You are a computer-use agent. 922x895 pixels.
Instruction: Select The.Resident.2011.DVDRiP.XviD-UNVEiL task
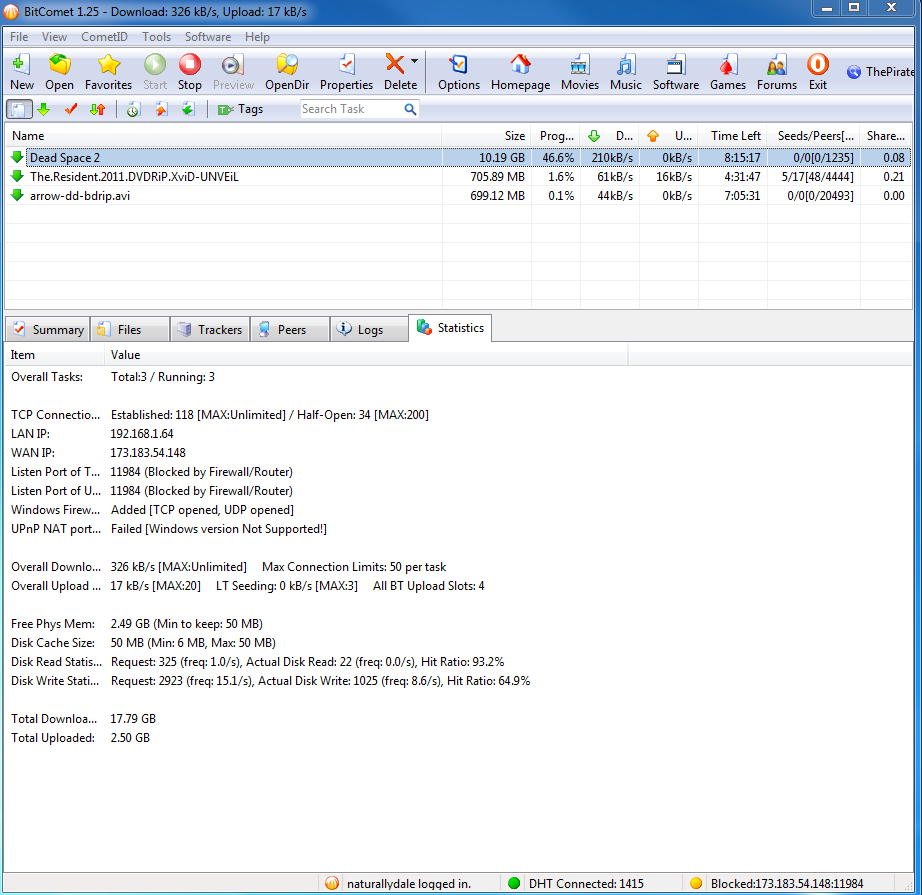458,176
